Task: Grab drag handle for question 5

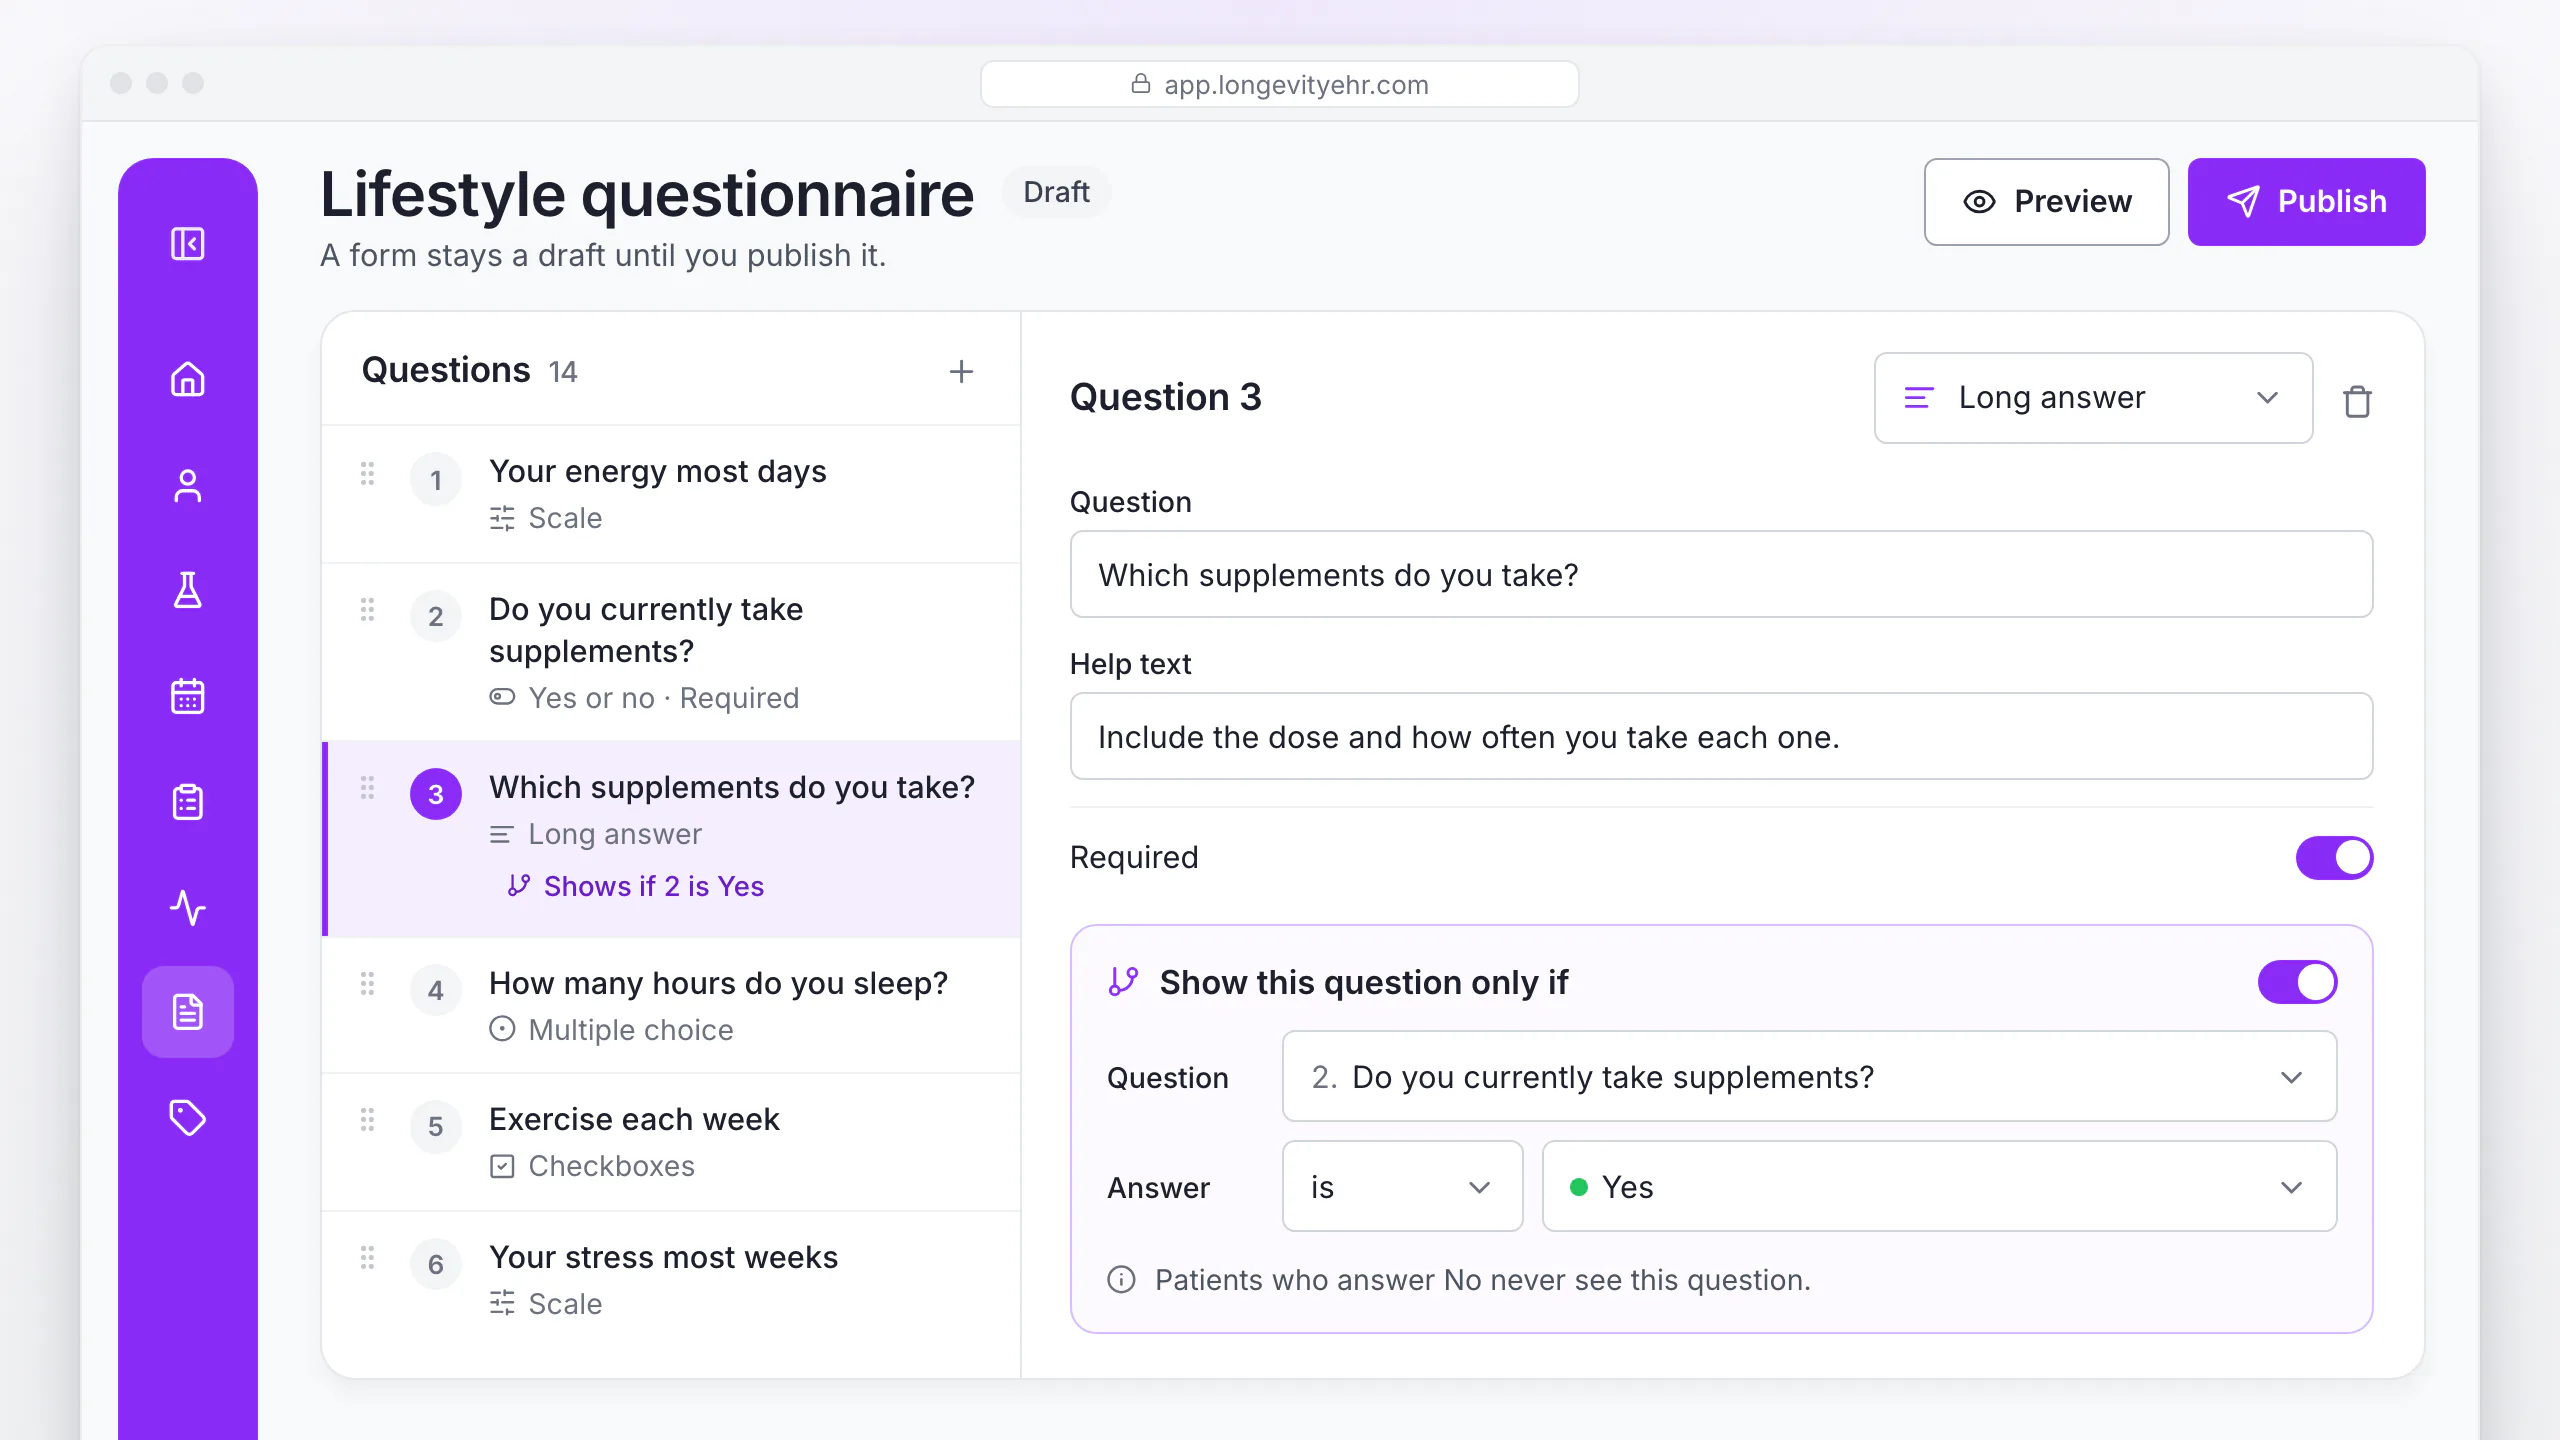Action: click(x=367, y=1120)
